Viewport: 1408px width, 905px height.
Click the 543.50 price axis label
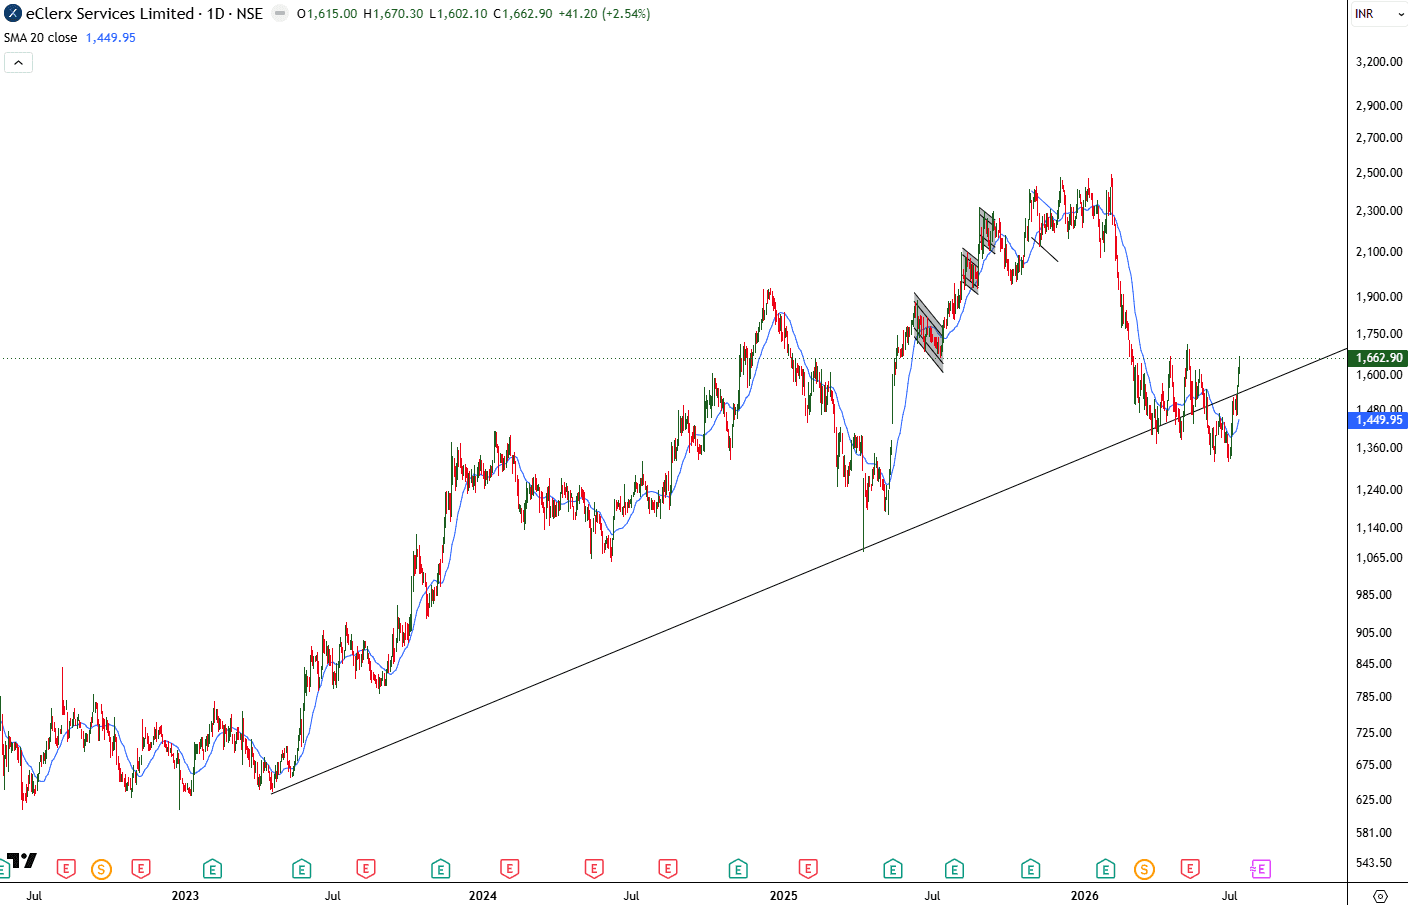coord(1374,863)
